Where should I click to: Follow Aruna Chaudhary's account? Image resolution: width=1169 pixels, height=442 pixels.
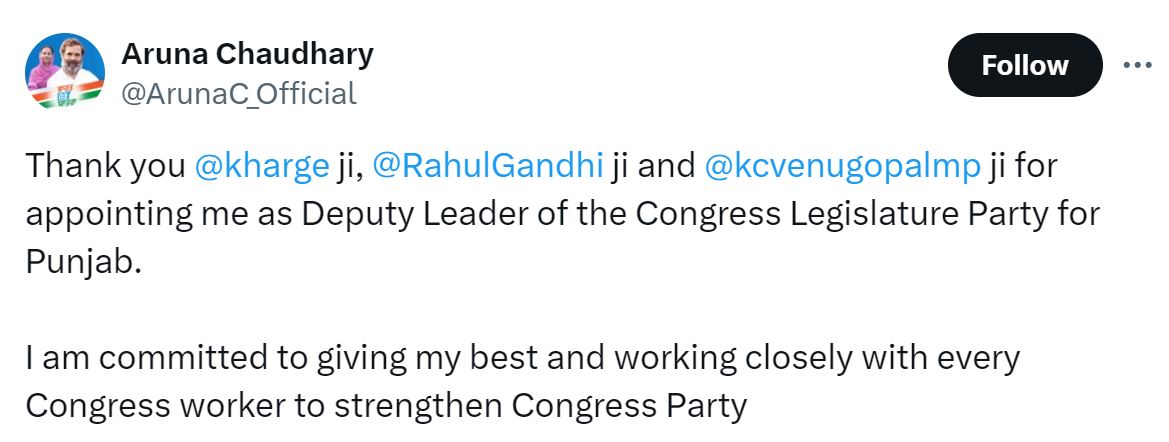(x=1024, y=66)
